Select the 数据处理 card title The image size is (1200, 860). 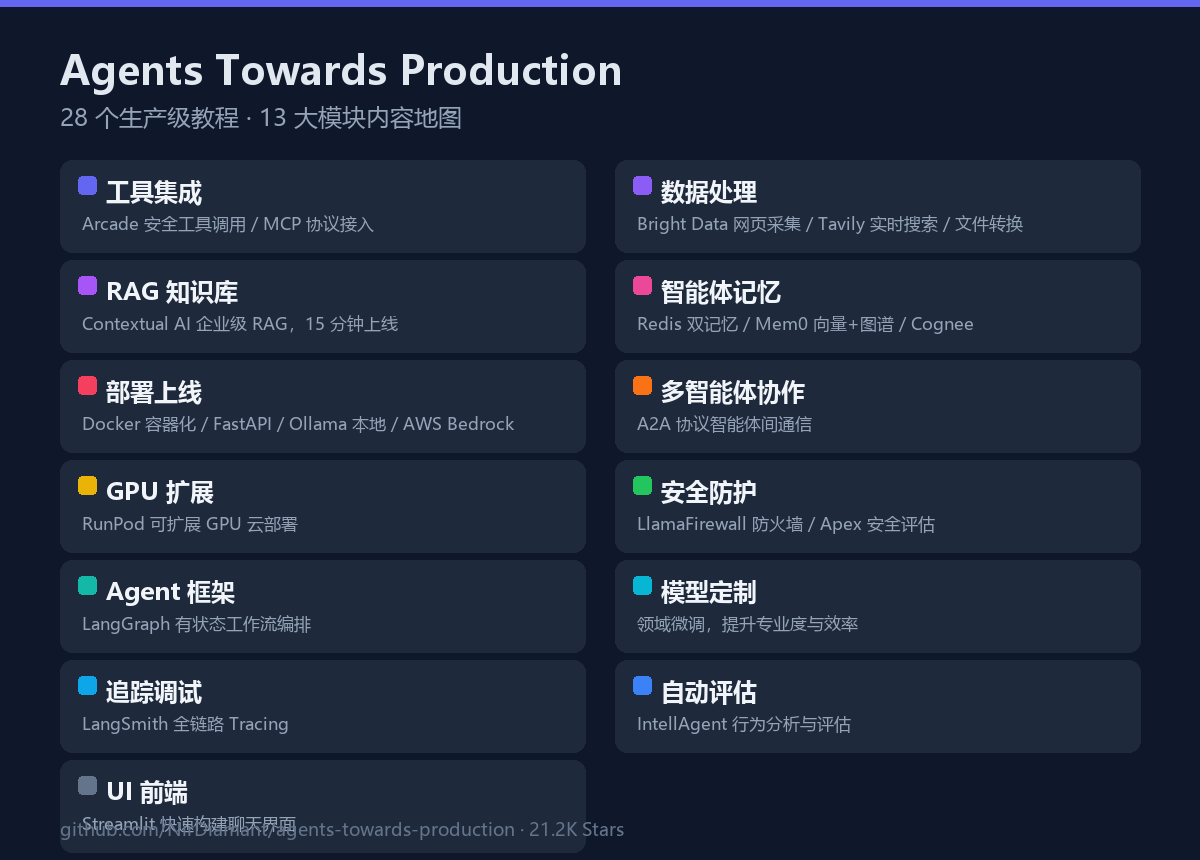(x=709, y=192)
